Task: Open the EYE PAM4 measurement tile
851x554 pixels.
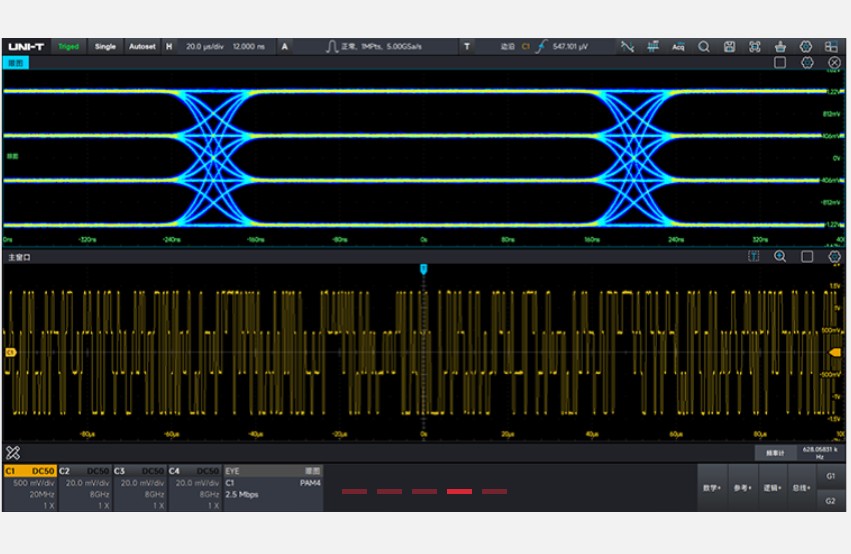Action: 273,487
